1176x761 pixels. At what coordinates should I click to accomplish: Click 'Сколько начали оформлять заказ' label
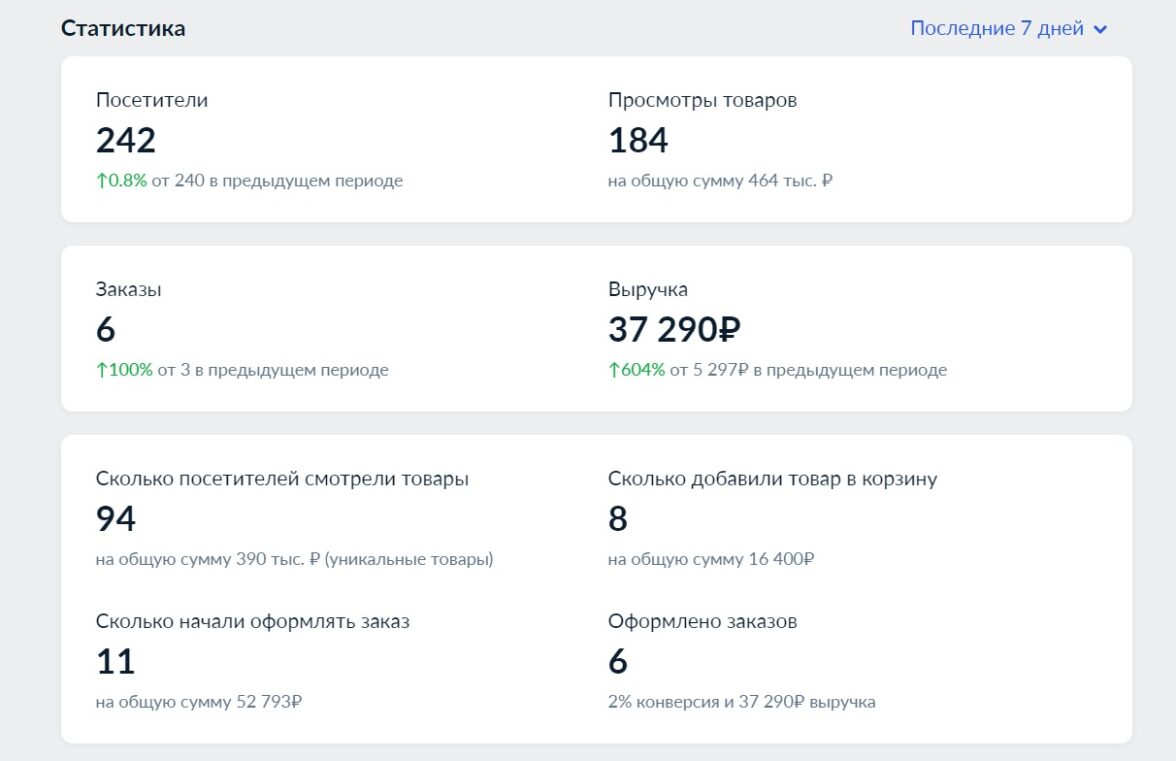253,621
